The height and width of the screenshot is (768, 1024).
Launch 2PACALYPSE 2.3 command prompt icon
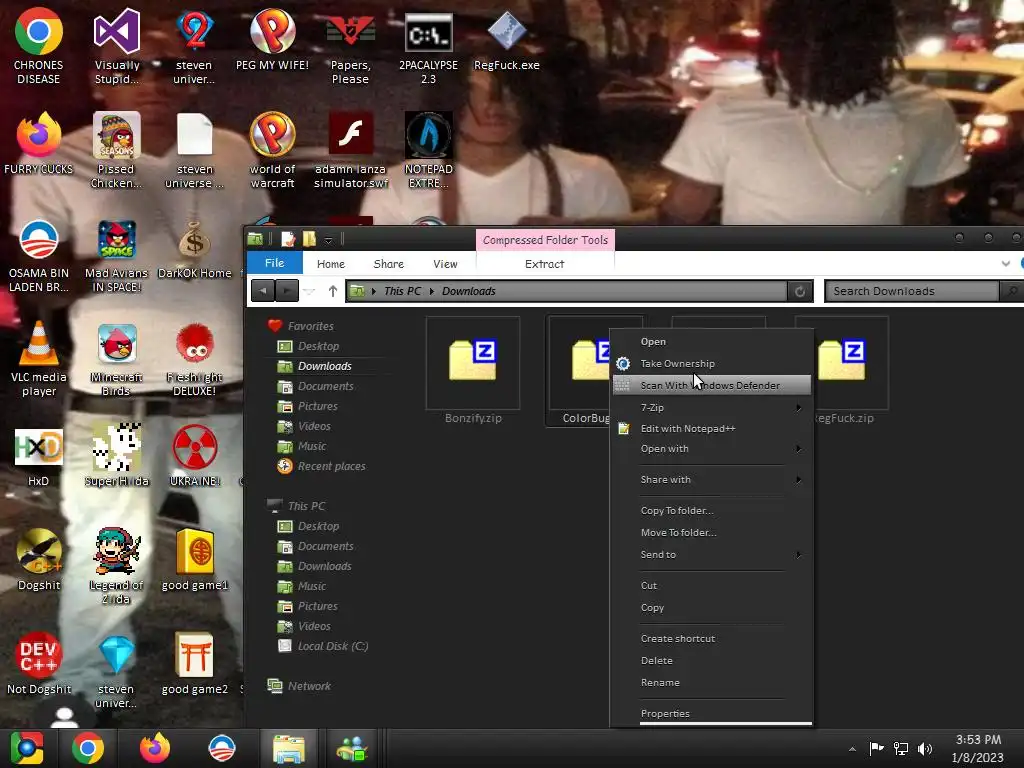click(x=428, y=46)
